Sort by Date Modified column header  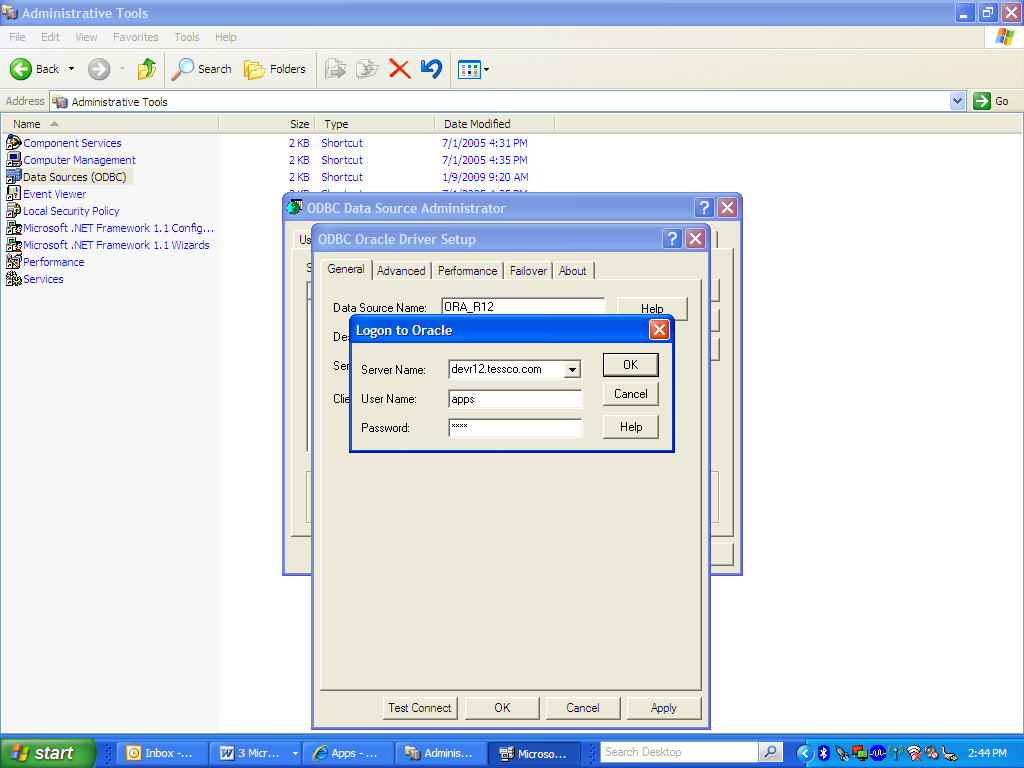tap(494, 124)
